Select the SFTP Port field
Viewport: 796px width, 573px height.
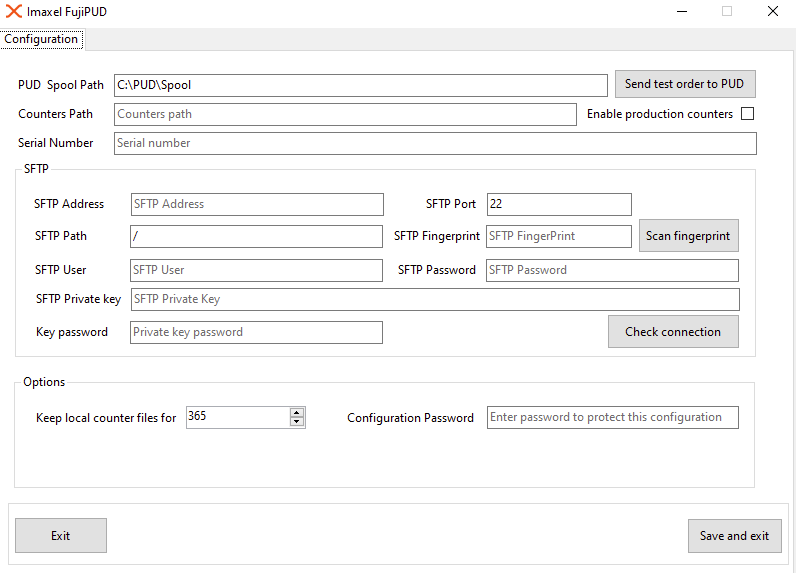(x=559, y=204)
